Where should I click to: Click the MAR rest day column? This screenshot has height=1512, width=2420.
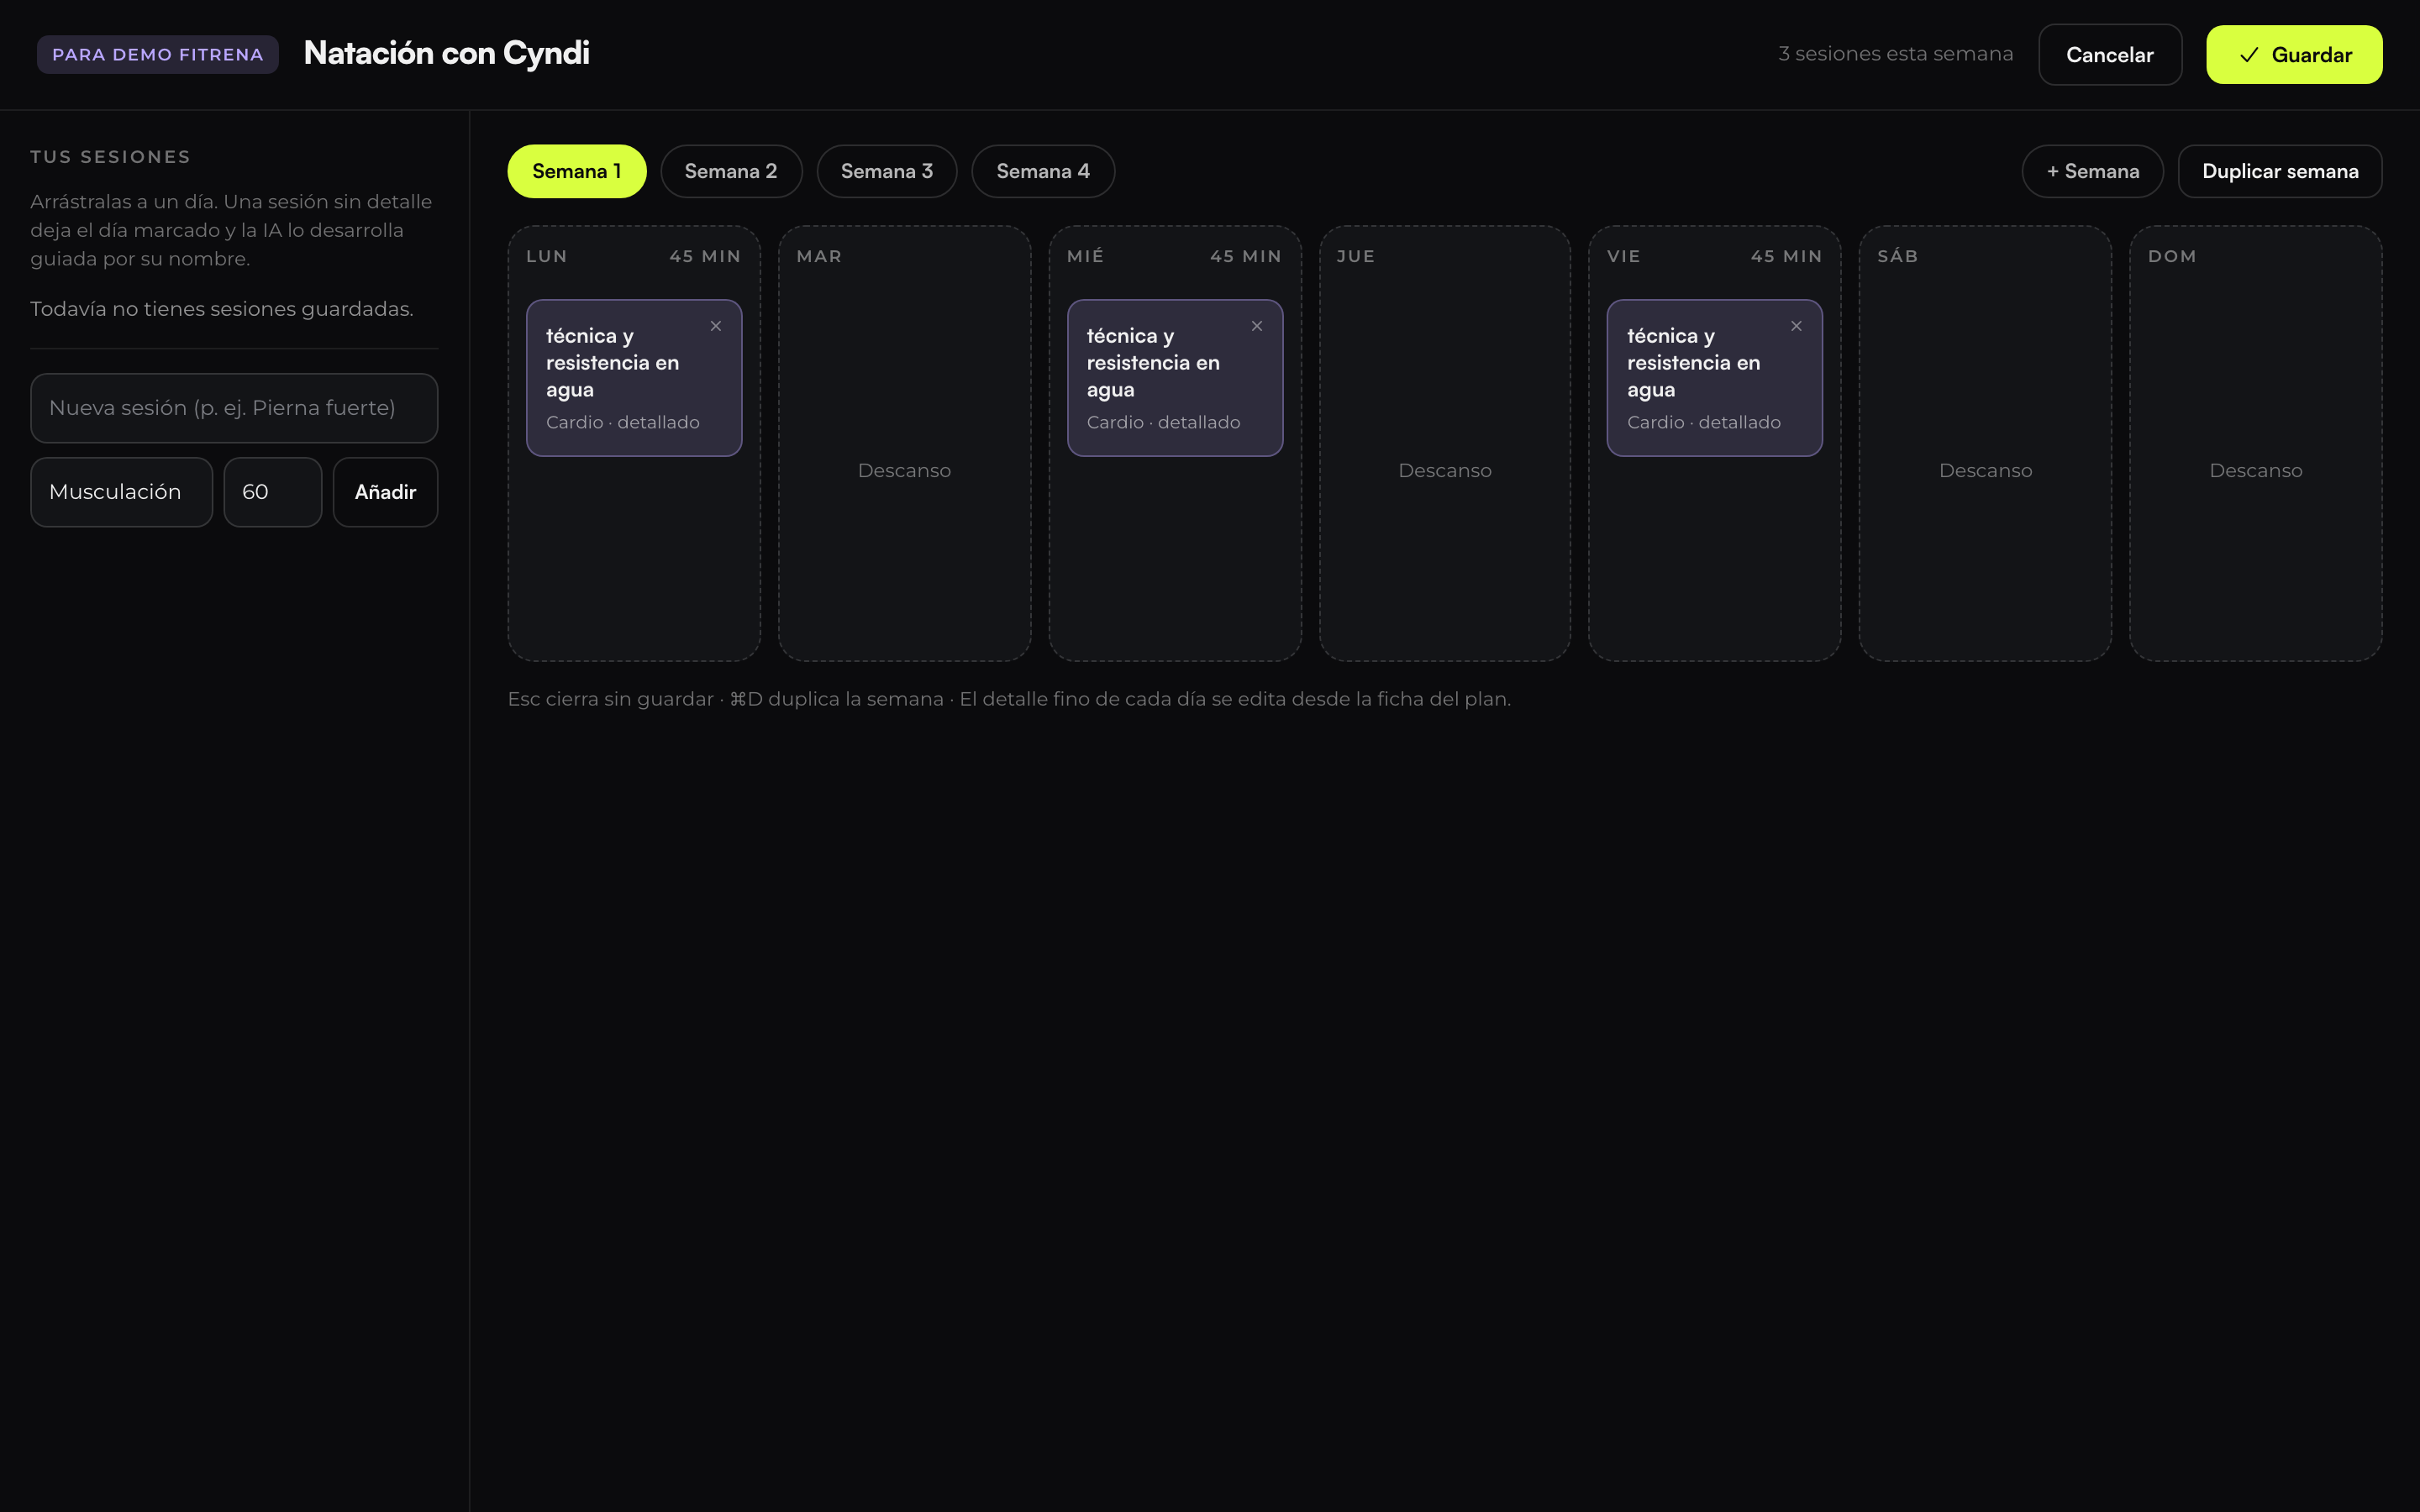[x=905, y=443]
